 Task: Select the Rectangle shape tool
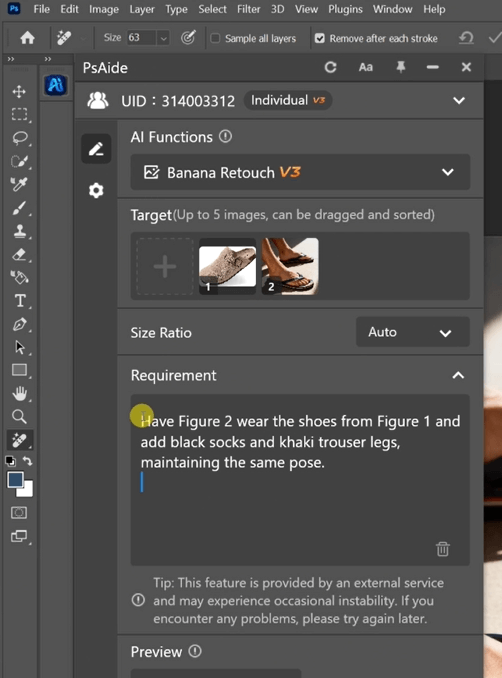pos(19,370)
